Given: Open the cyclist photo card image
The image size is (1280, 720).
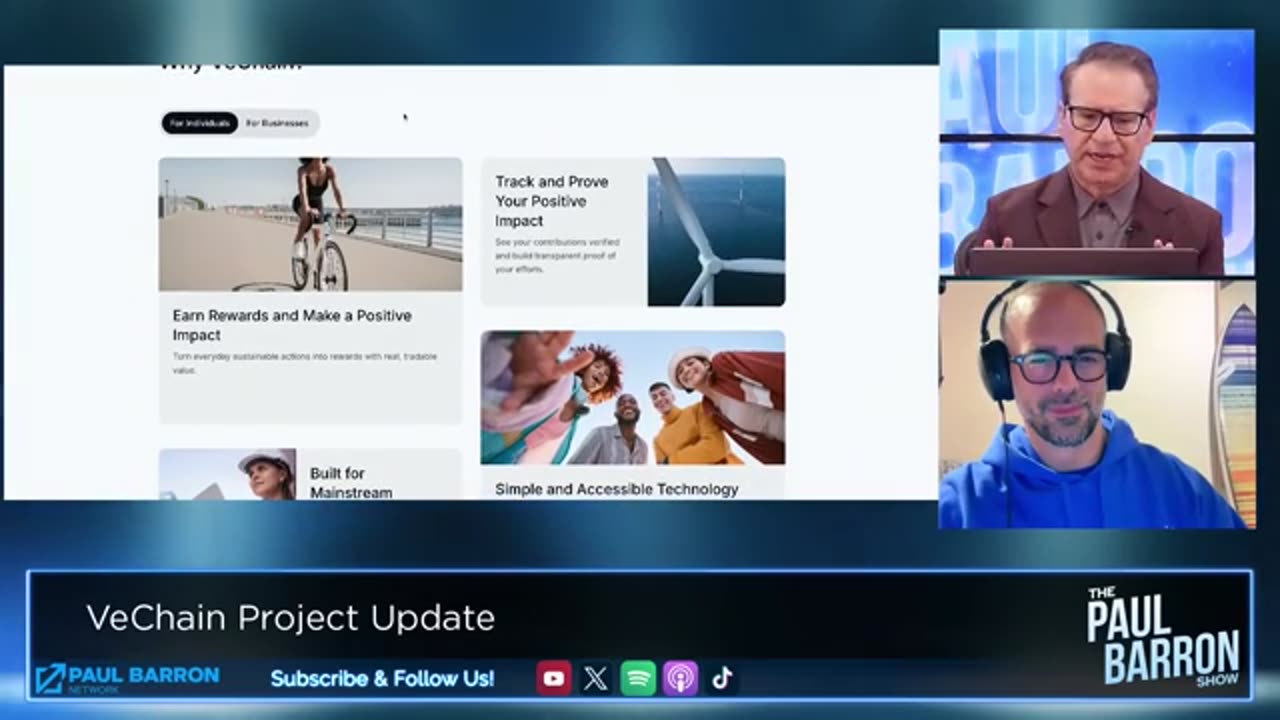Looking at the screenshot, I should (310, 224).
